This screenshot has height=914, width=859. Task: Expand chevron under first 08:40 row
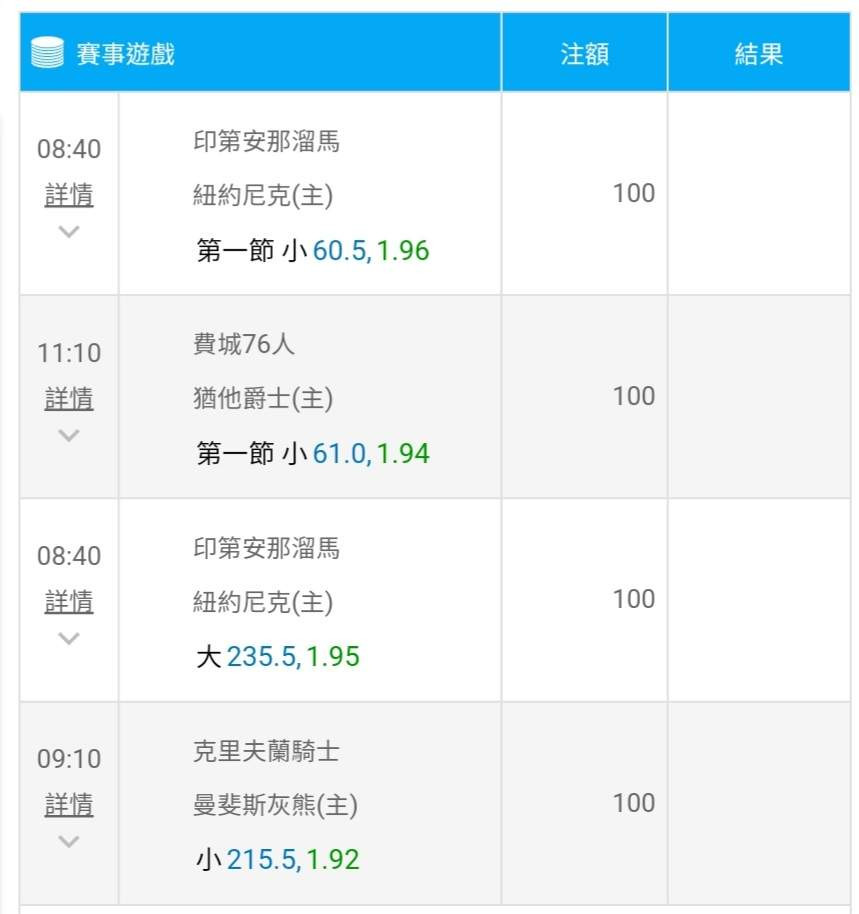click(69, 232)
